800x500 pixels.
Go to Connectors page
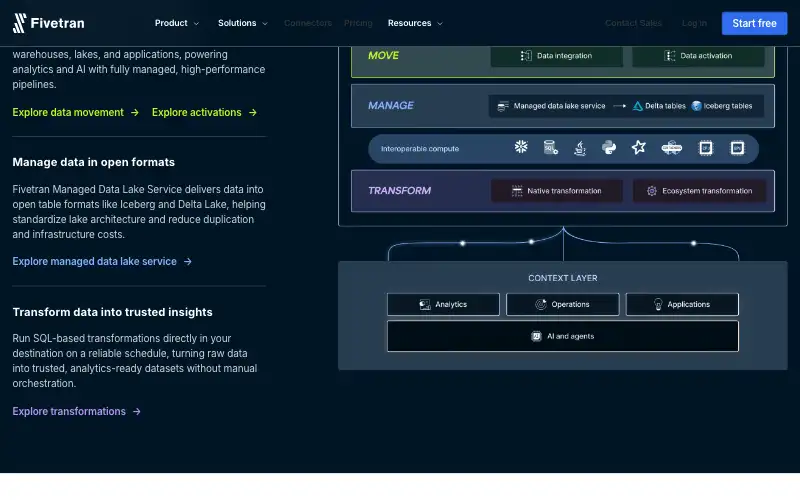pyautogui.click(x=308, y=23)
